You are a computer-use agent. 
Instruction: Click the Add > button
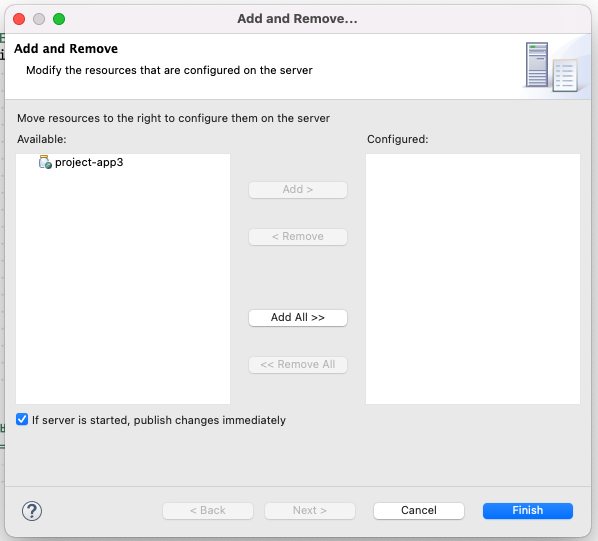tap(298, 189)
